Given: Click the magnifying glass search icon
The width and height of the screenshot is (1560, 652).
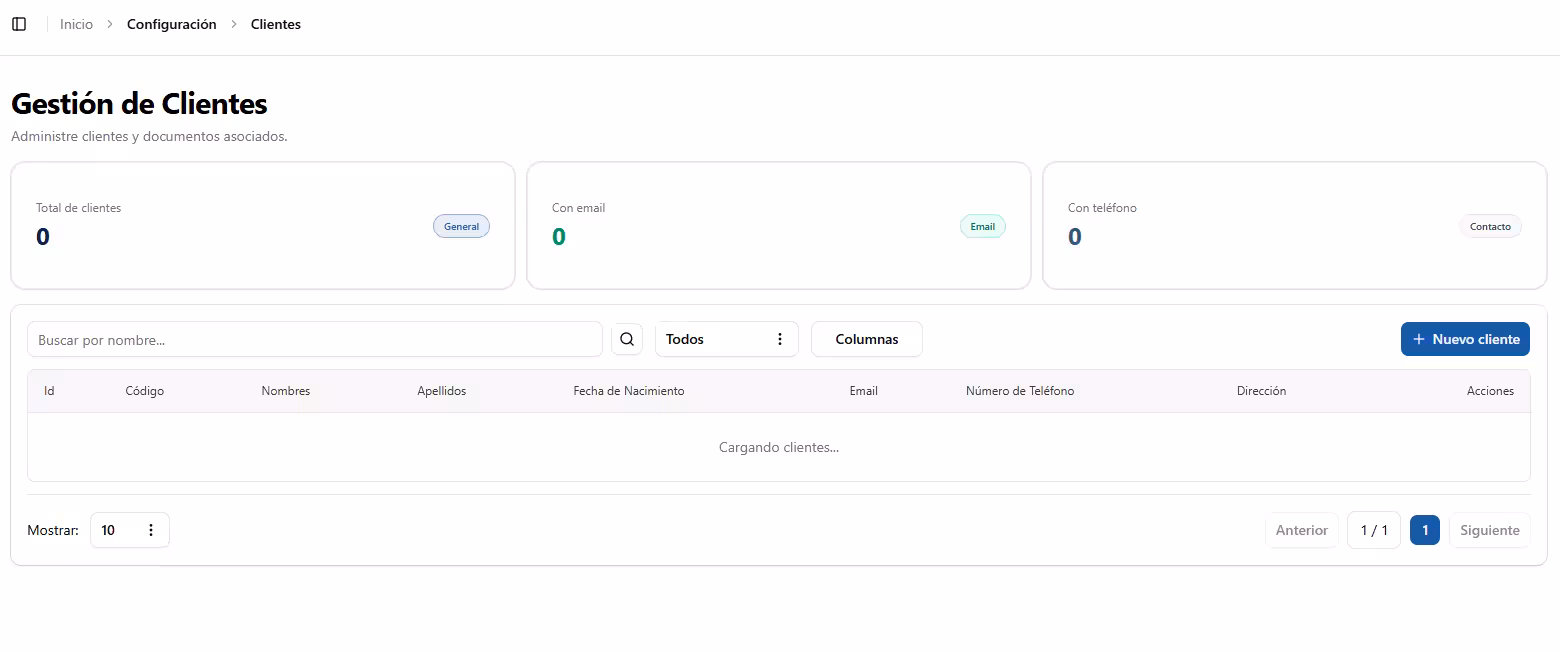Looking at the screenshot, I should pos(627,339).
